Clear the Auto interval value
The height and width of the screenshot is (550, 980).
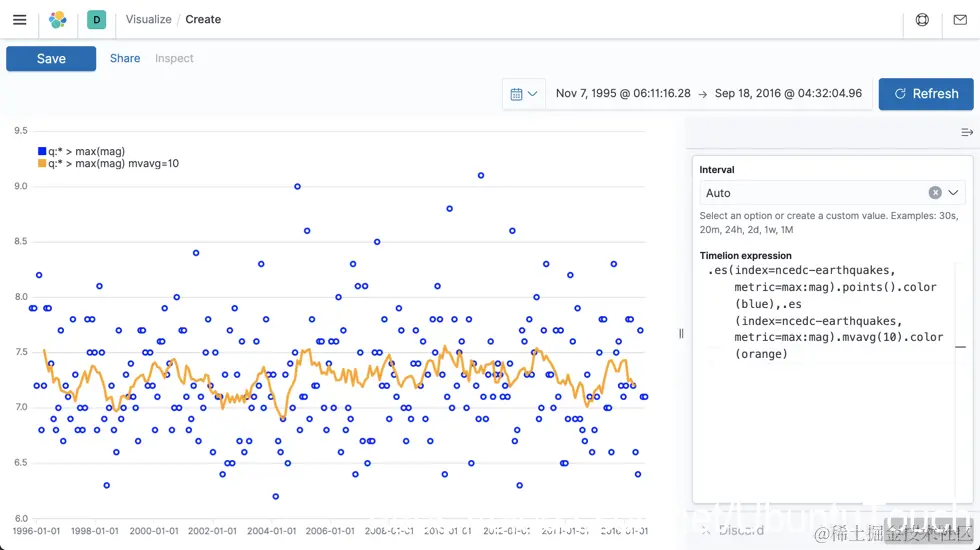pos(934,193)
